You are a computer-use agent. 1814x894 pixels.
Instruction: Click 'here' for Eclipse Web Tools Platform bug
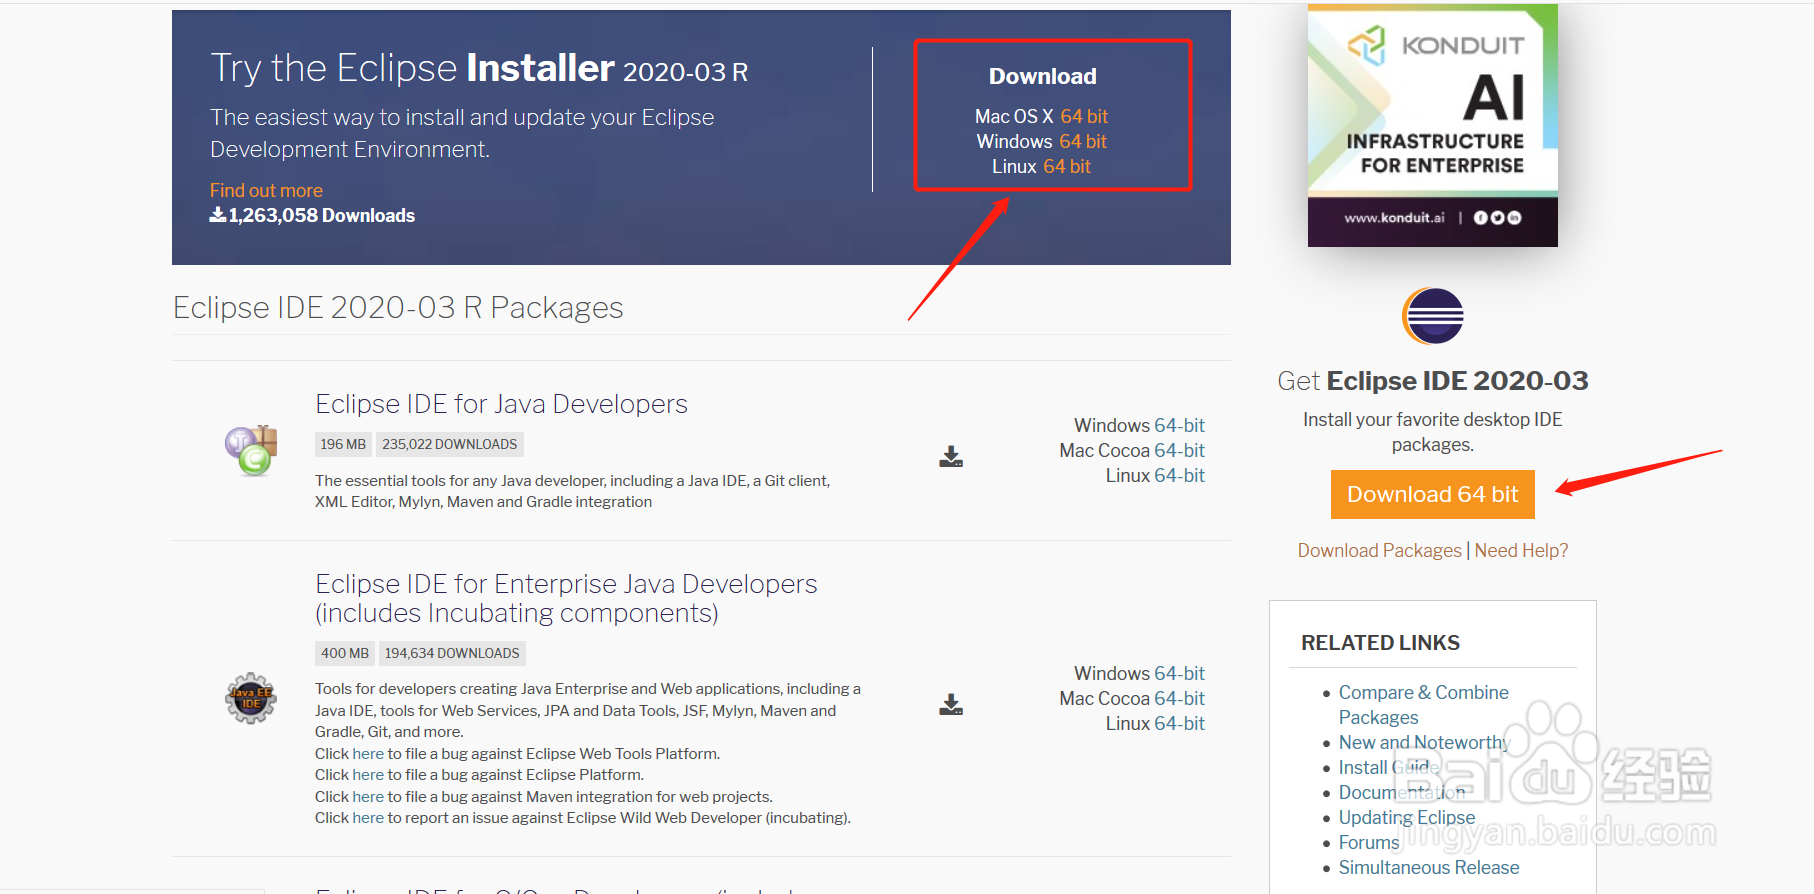click(368, 753)
